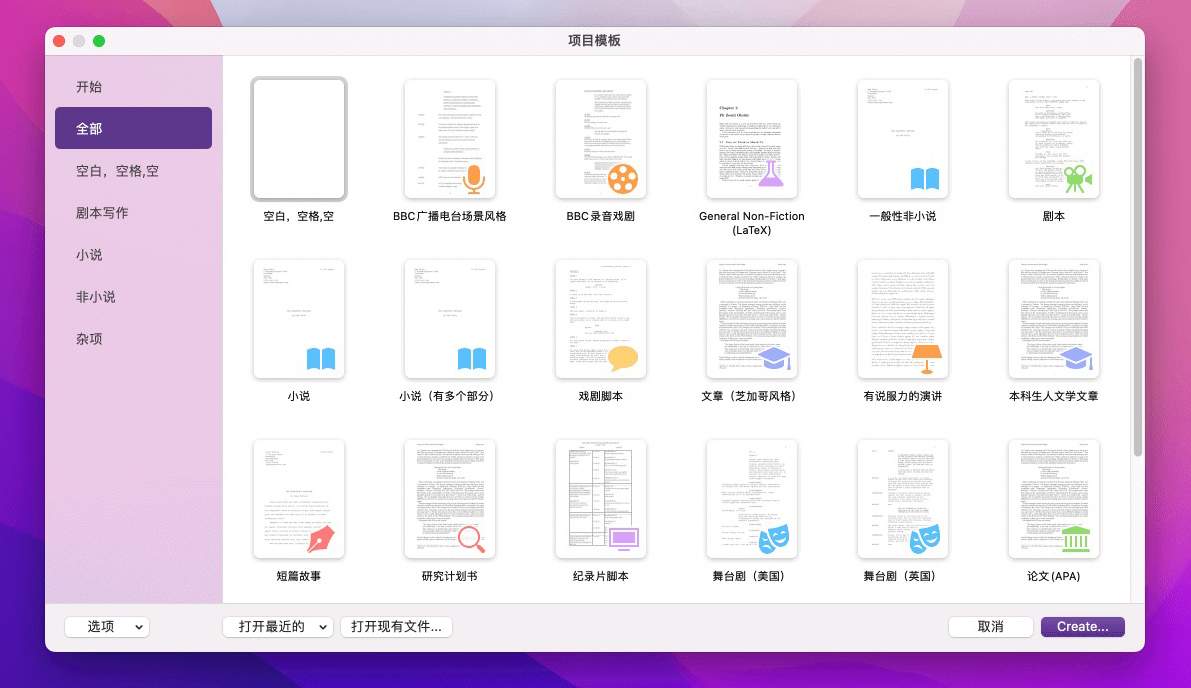The height and width of the screenshot is (688, 1191).
Task: Select the 舞台剧（美国）theater masks template
Action: pyautogui.click(x=751, y=499)
